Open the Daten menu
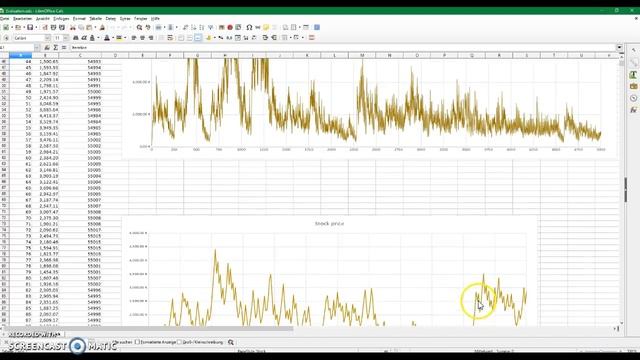640x360 pixels. [111, 19]
